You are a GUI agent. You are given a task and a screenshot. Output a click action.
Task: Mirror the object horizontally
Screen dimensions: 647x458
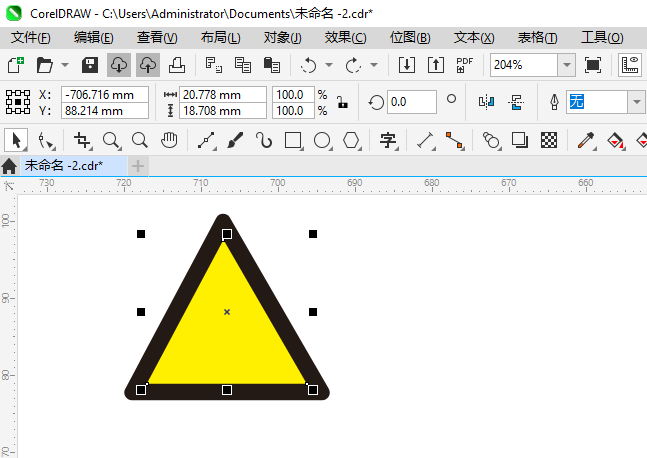click(x=486, y=102)
